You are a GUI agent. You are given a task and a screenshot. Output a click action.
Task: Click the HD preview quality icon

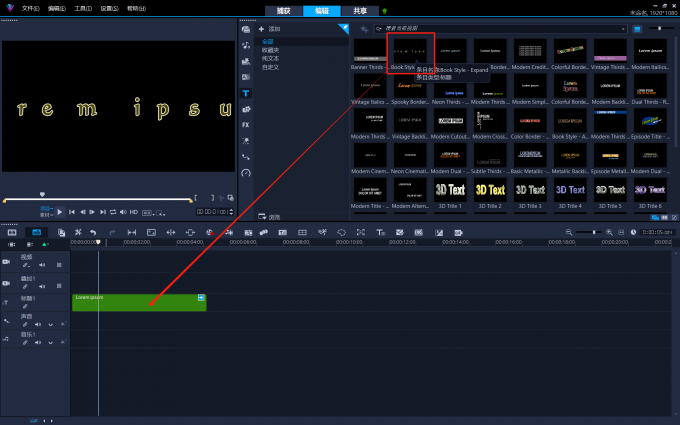click(133, 212)
